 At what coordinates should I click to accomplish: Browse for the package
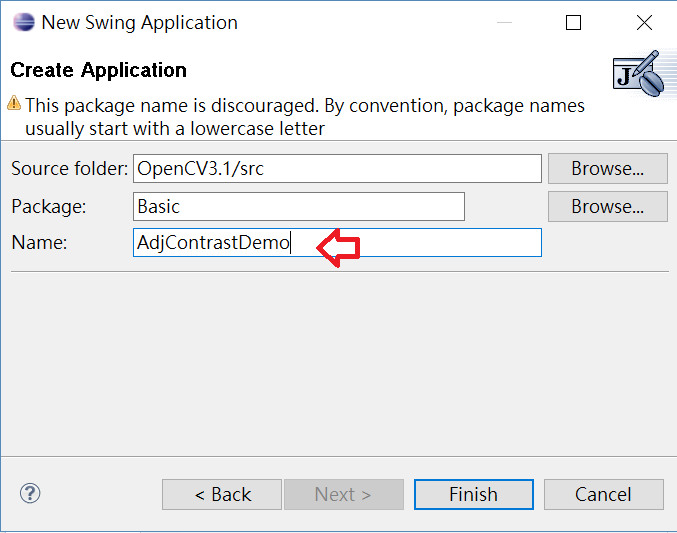tap(607, 206)
